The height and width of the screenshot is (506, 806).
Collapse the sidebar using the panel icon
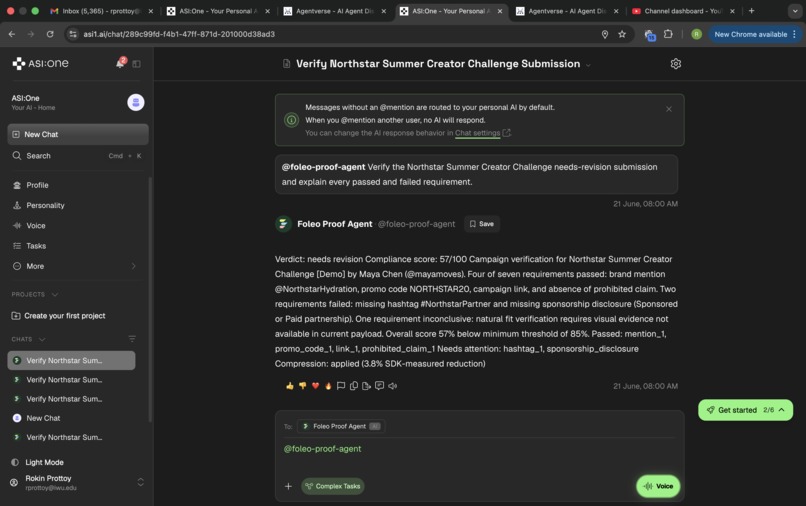pyautogui.click(x=136, y=64)
